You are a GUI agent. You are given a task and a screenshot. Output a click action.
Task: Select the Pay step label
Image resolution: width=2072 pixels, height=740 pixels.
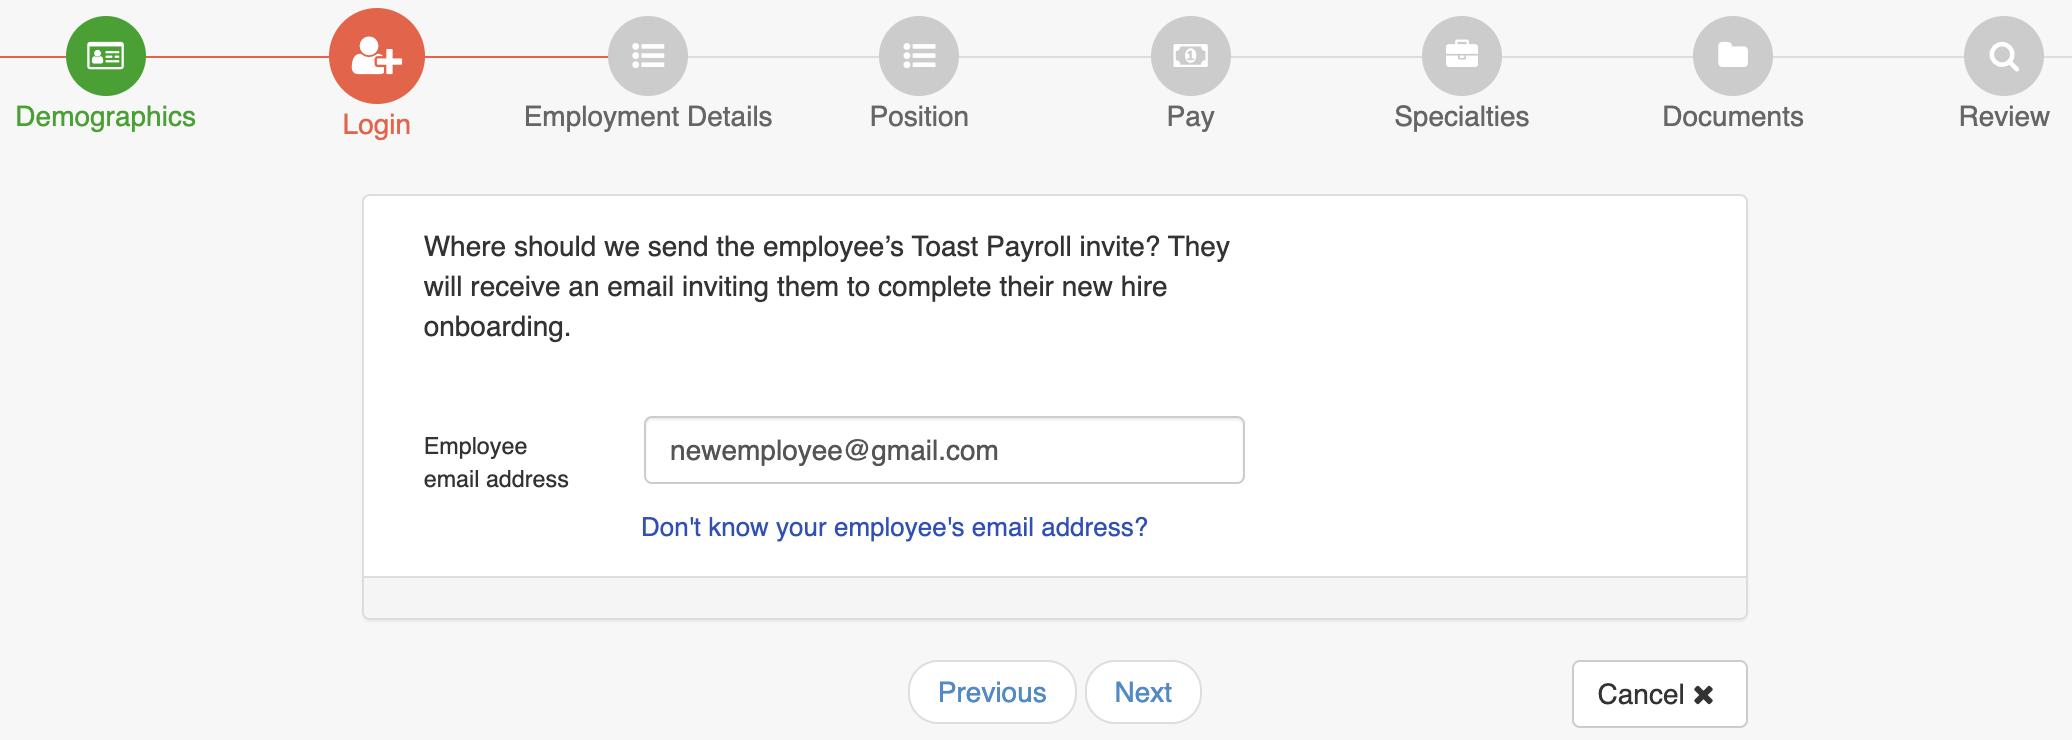click(1190, 116)
